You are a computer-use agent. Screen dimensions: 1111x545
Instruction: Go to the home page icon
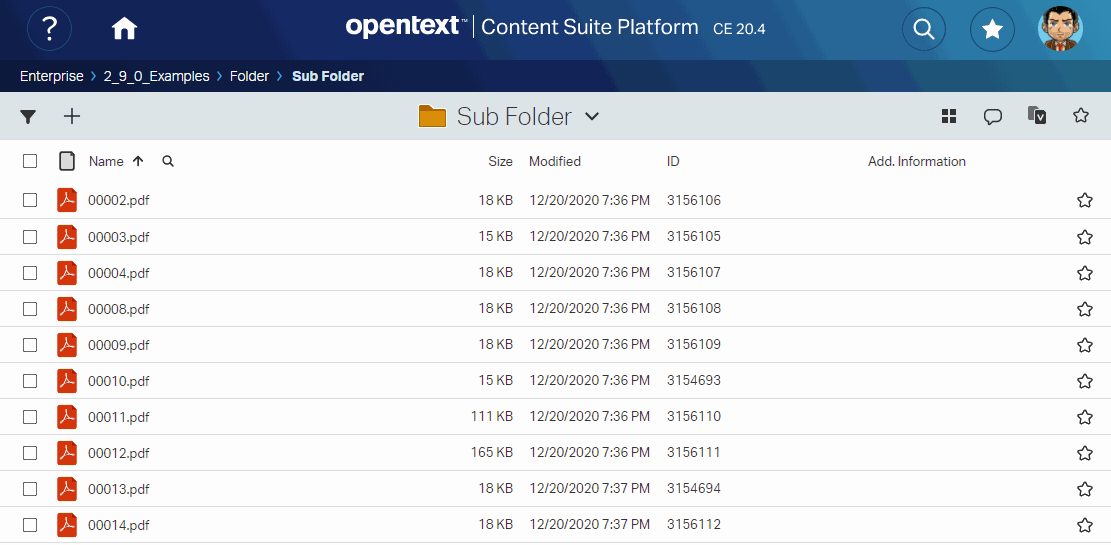[x=124, y=29]
